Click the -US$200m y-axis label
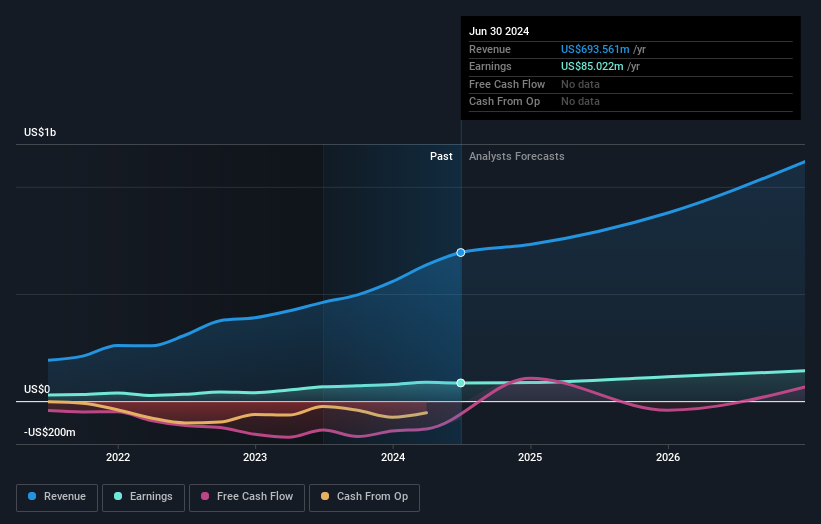The image size is (821, 524). tap(49, 432)
